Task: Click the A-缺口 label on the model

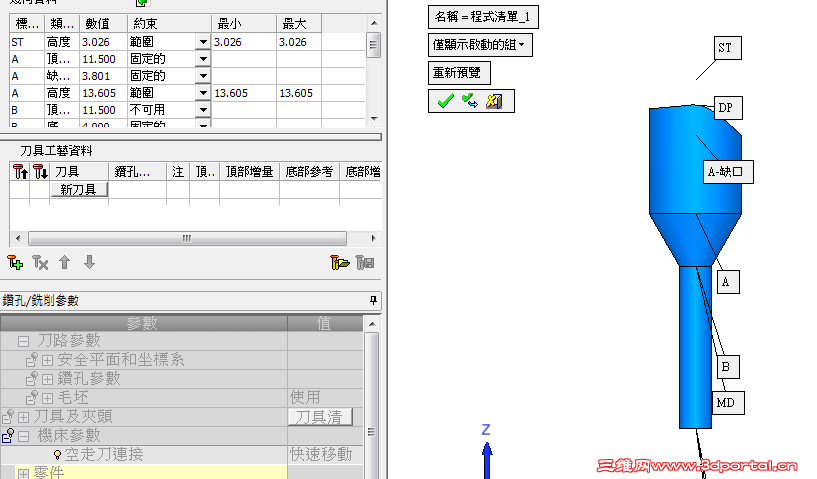Action: tap(728, 171)
